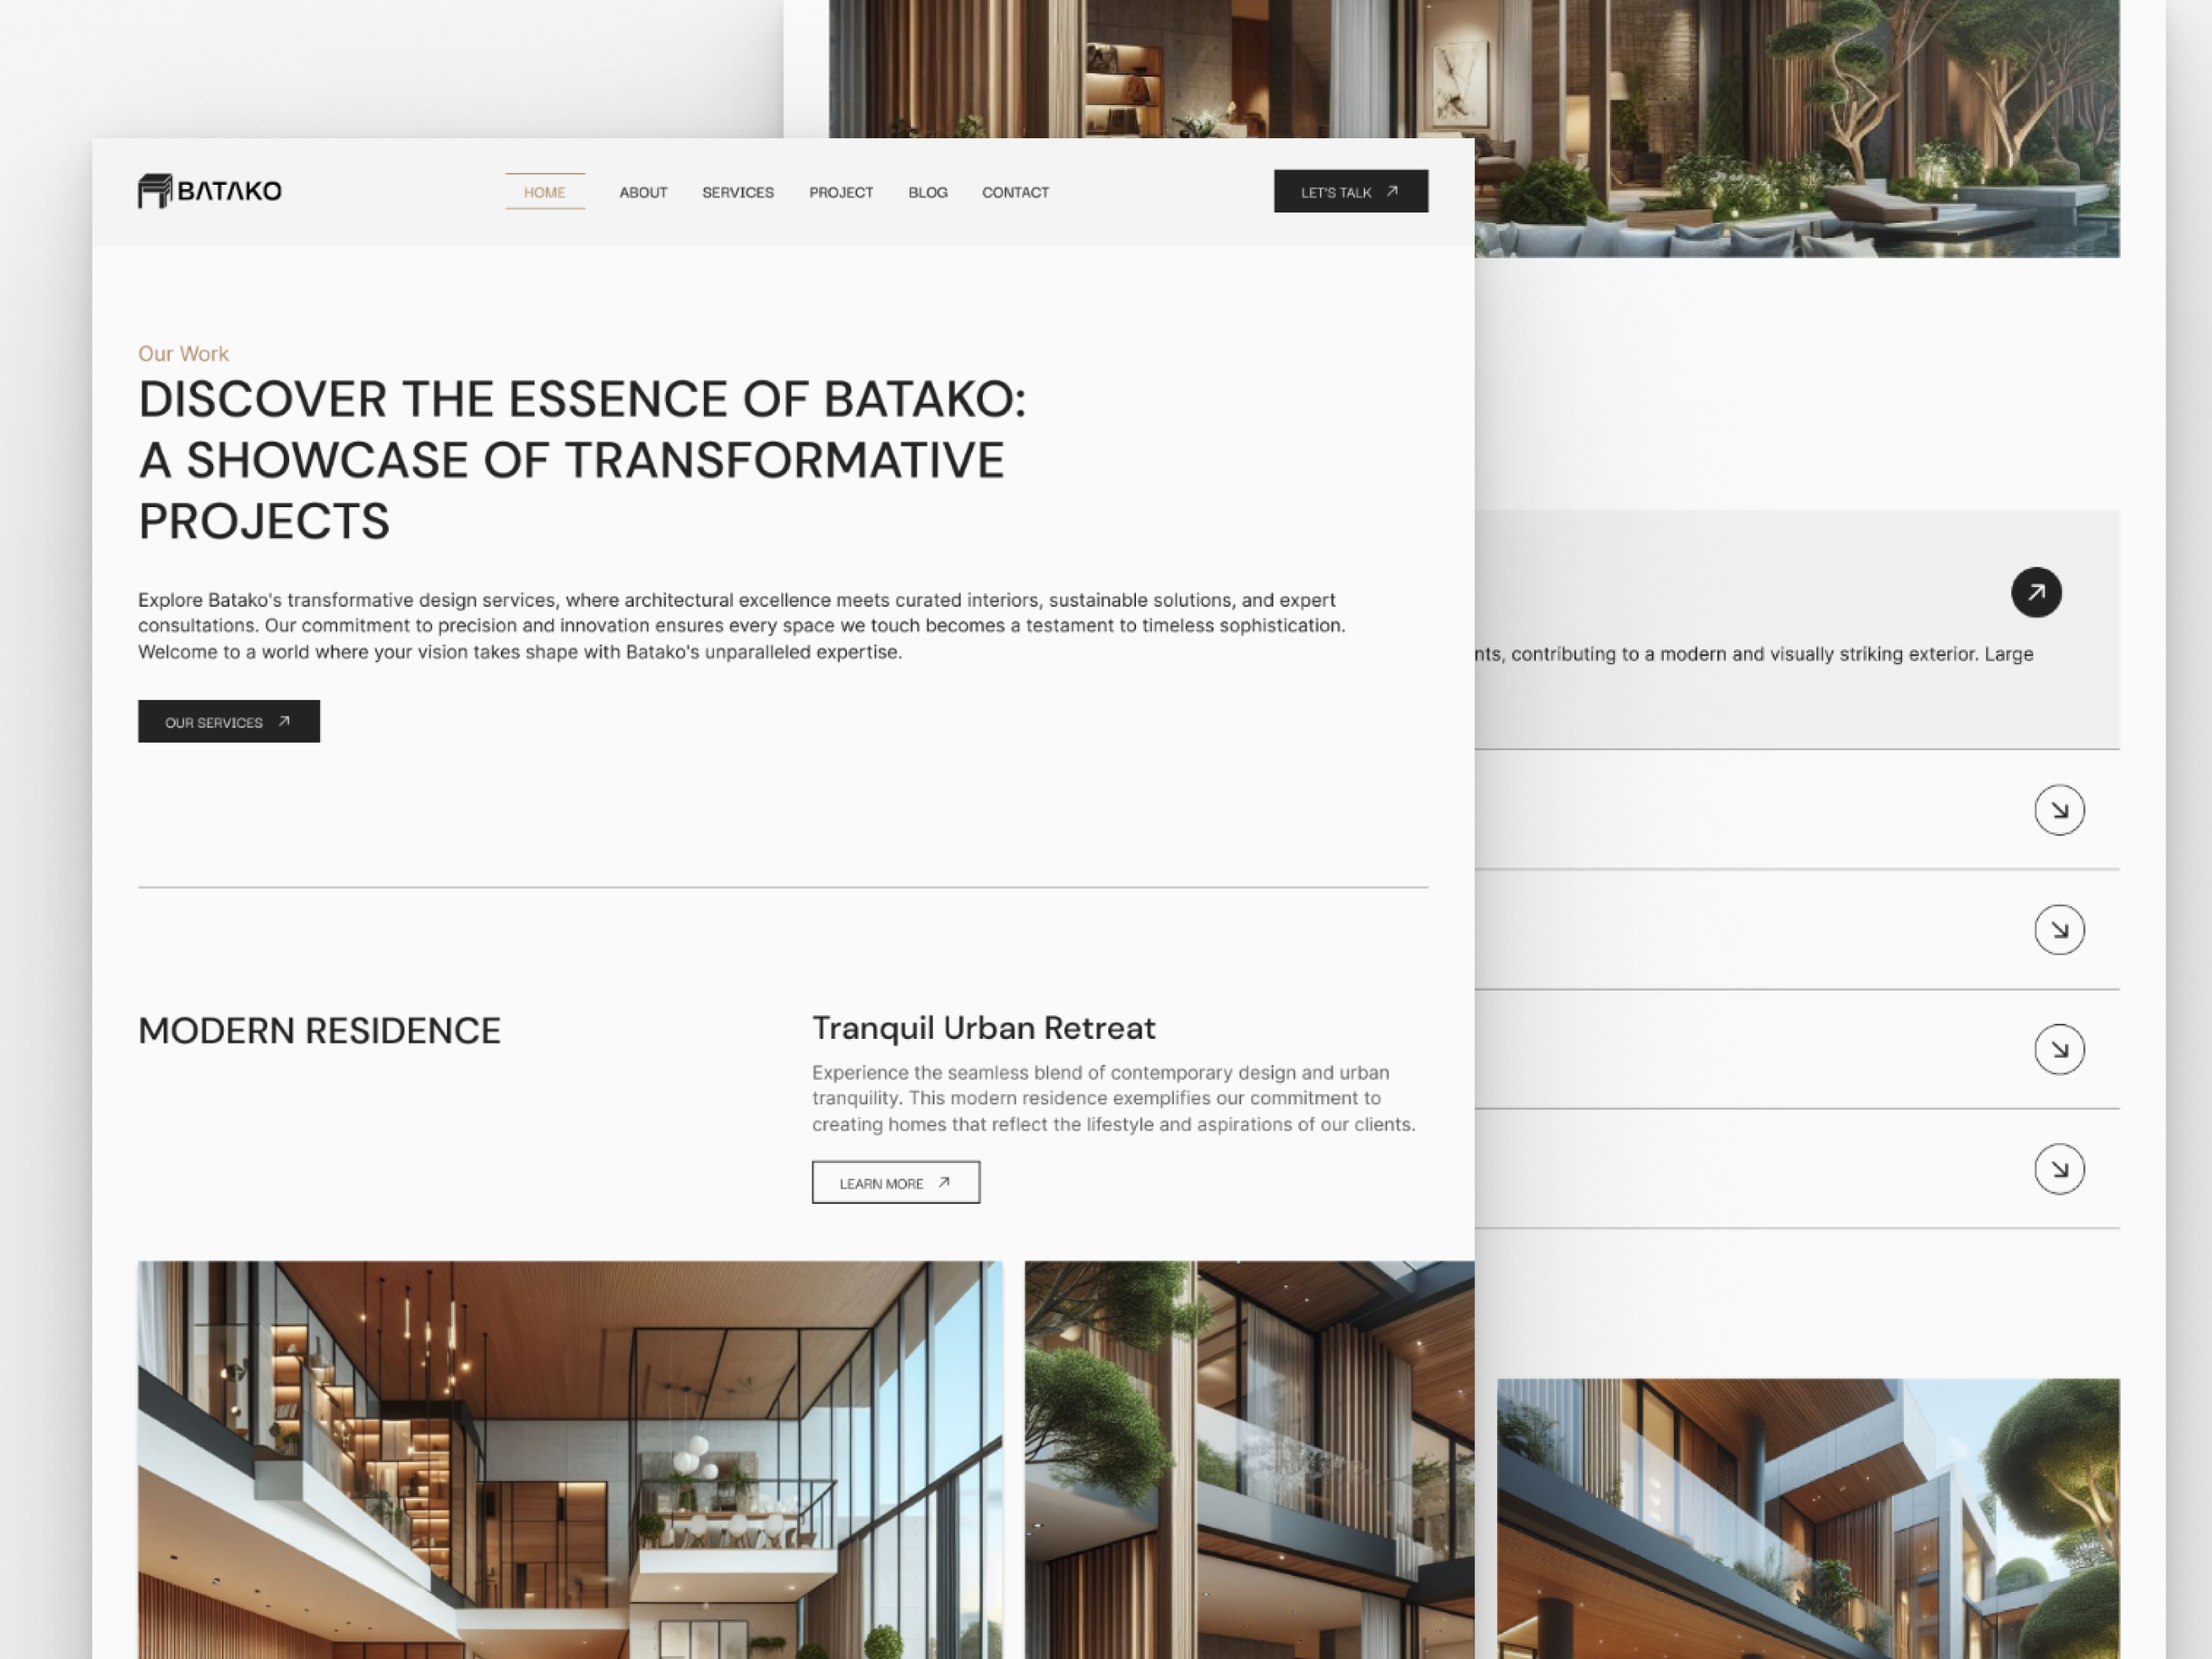The height and width of the screenshot is (1659, 2212).
Task: Click the top-right dark circular arrow icon
Action: click(x=2036, y=591)
